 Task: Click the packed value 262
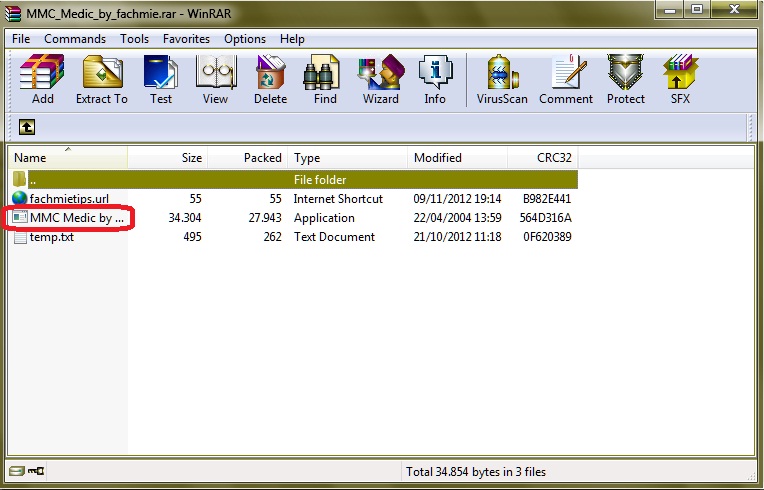[x=272, y=237]
